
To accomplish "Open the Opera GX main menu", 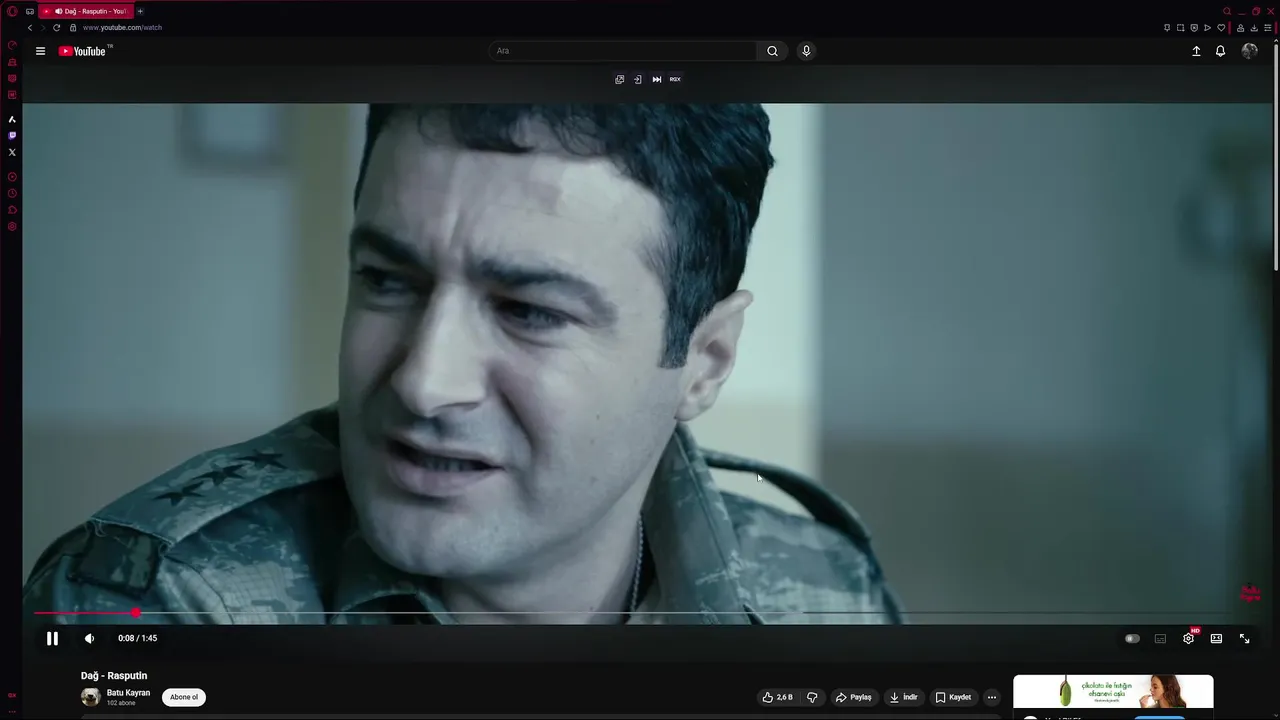I will 12,11.
